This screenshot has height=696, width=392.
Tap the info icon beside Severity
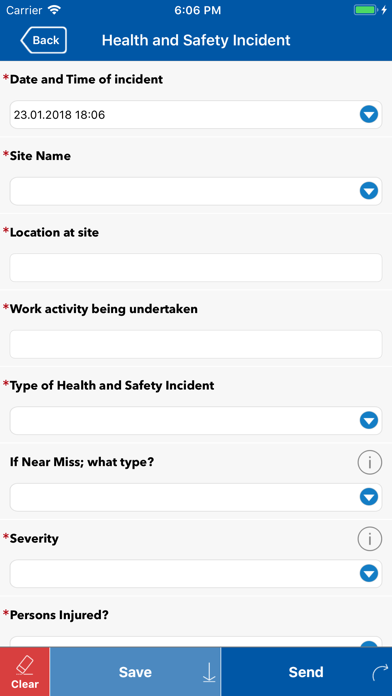[369, 539]
